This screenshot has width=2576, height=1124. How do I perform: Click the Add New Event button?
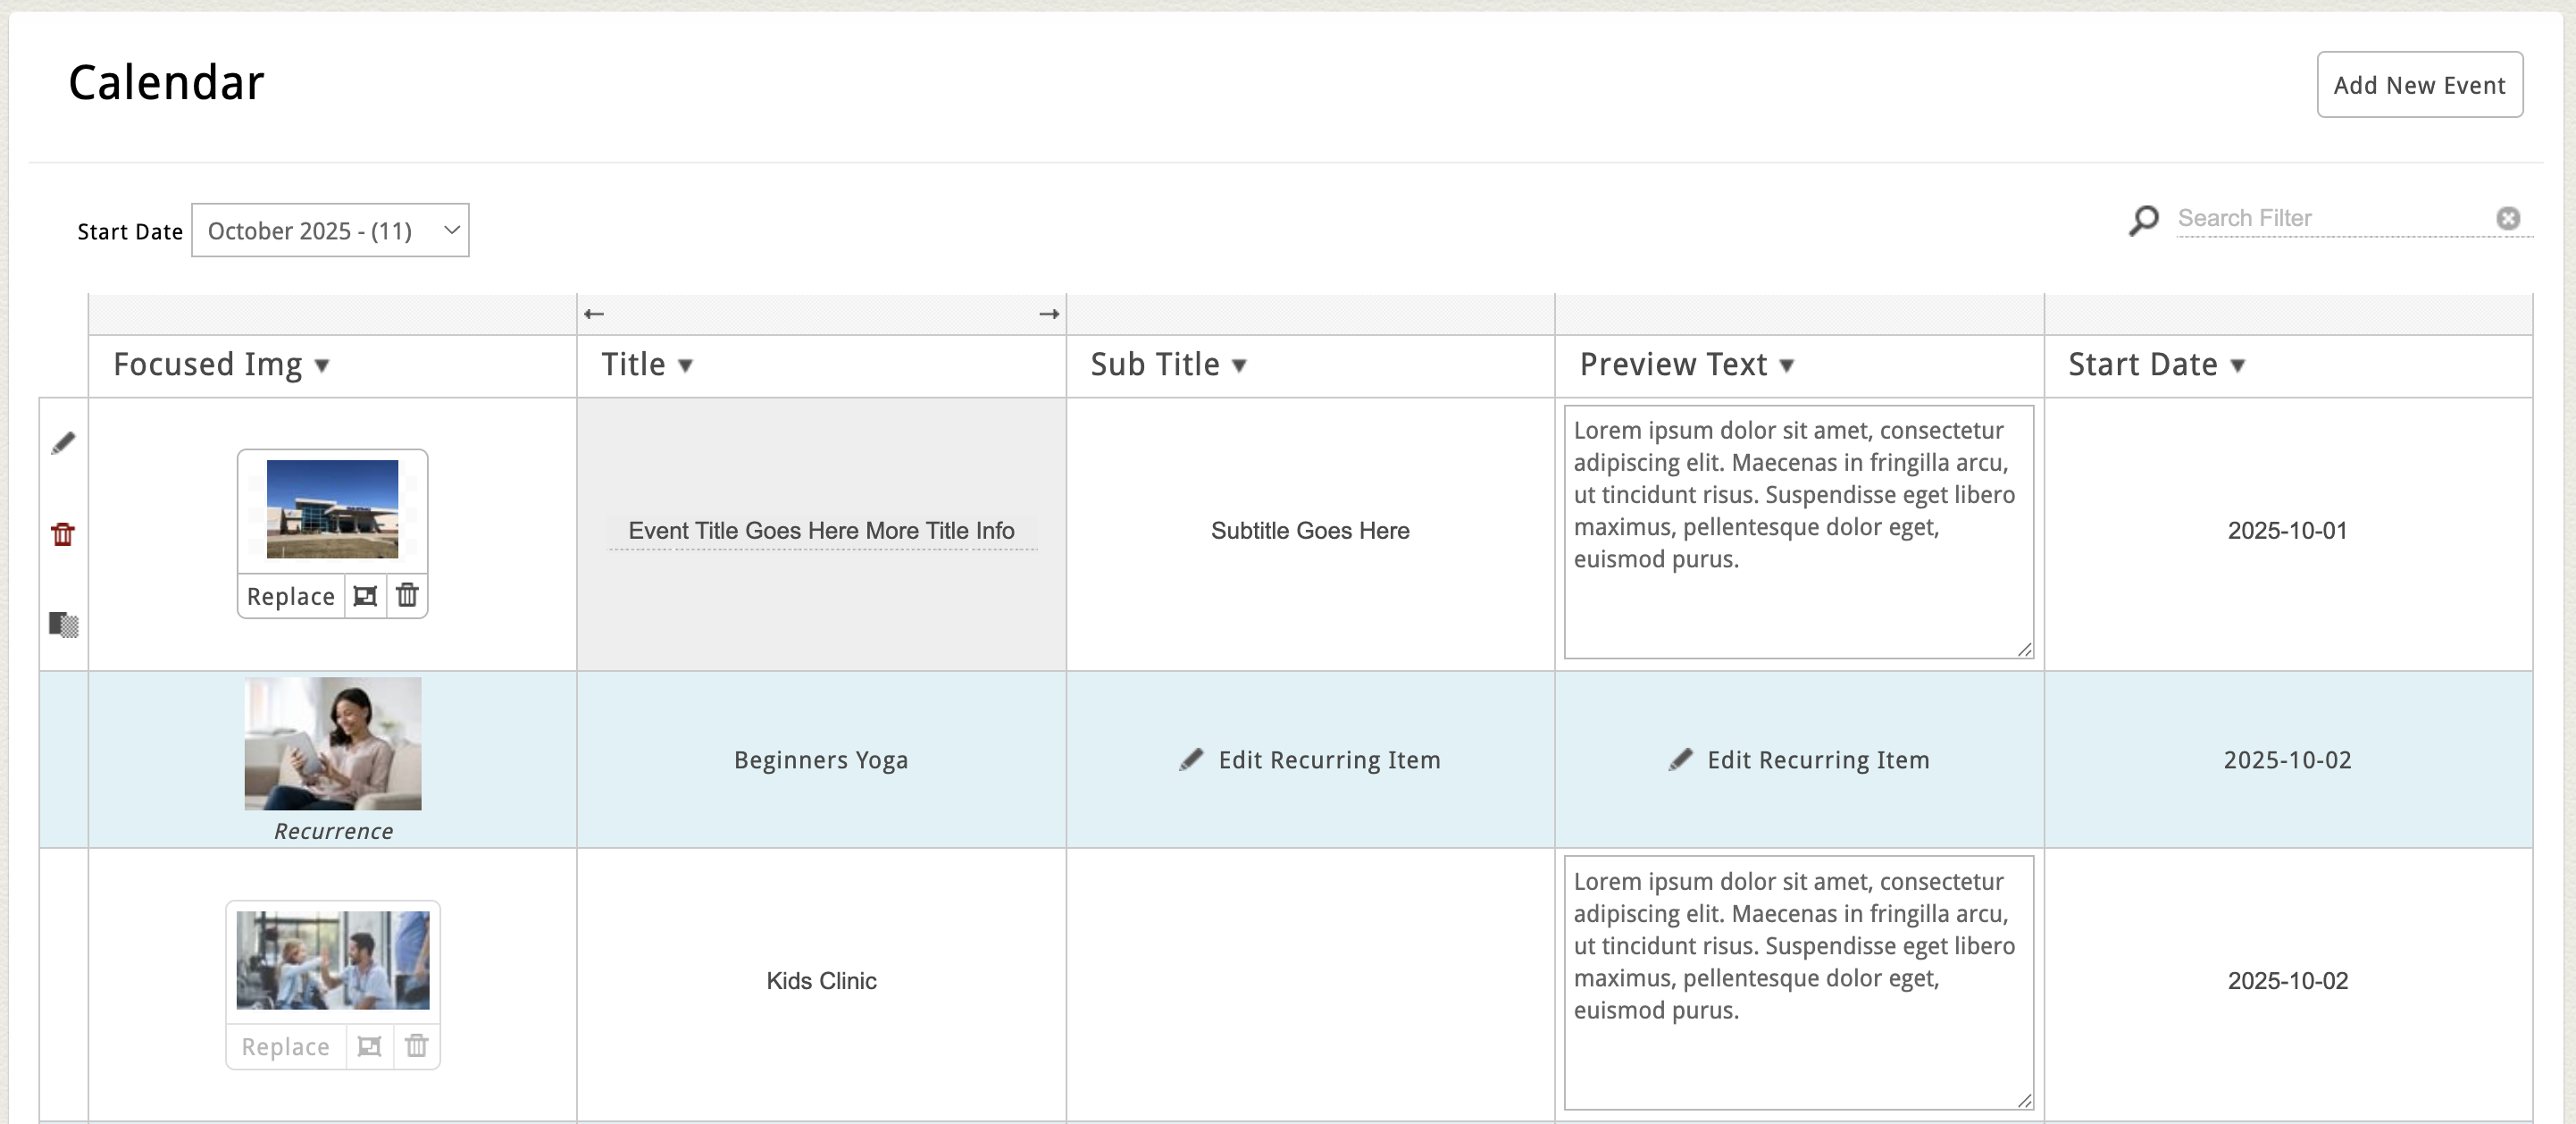tap(2419, 85)
